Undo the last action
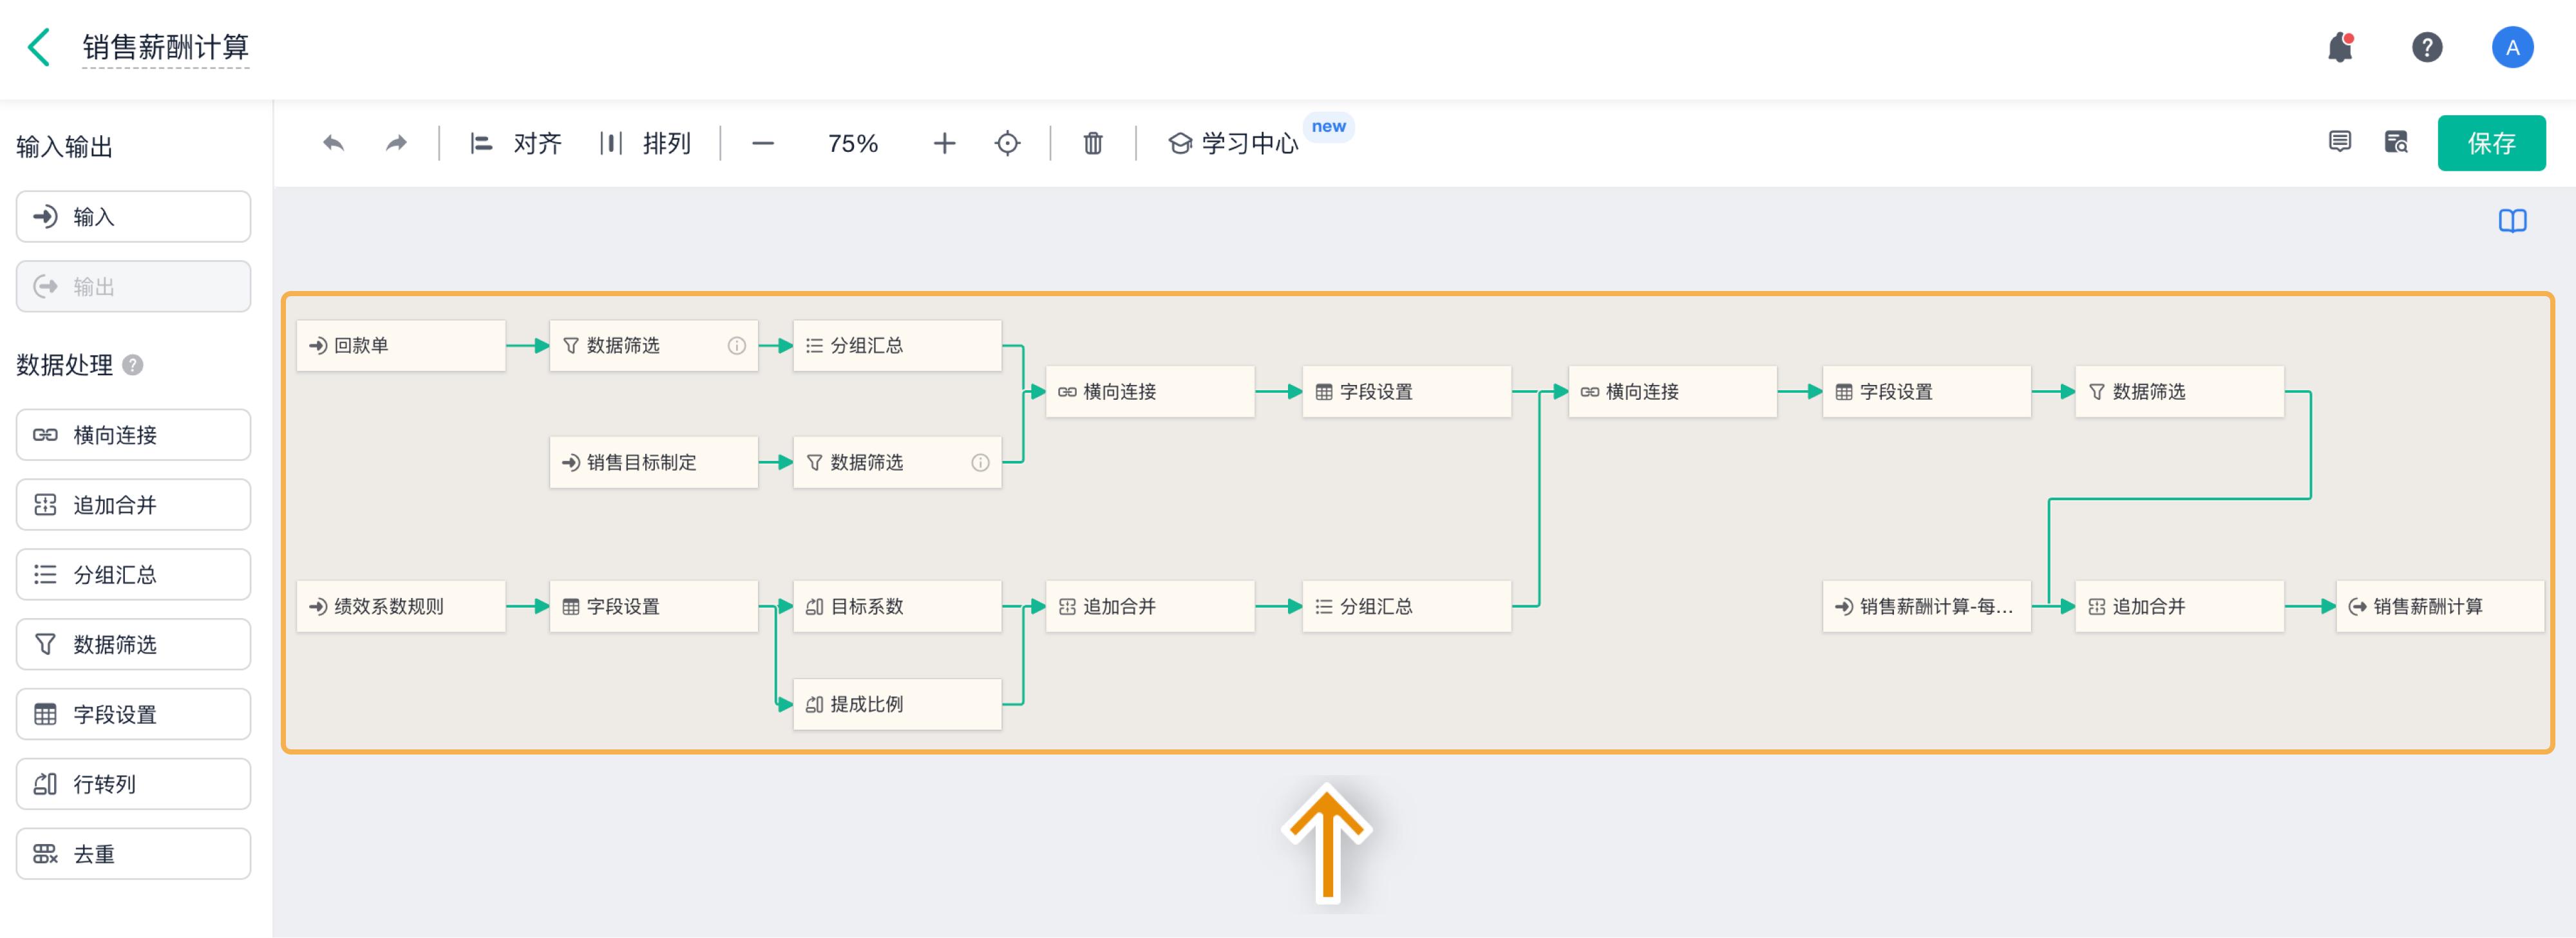This screenshot has width=2576, height=938. click(334, 142)
